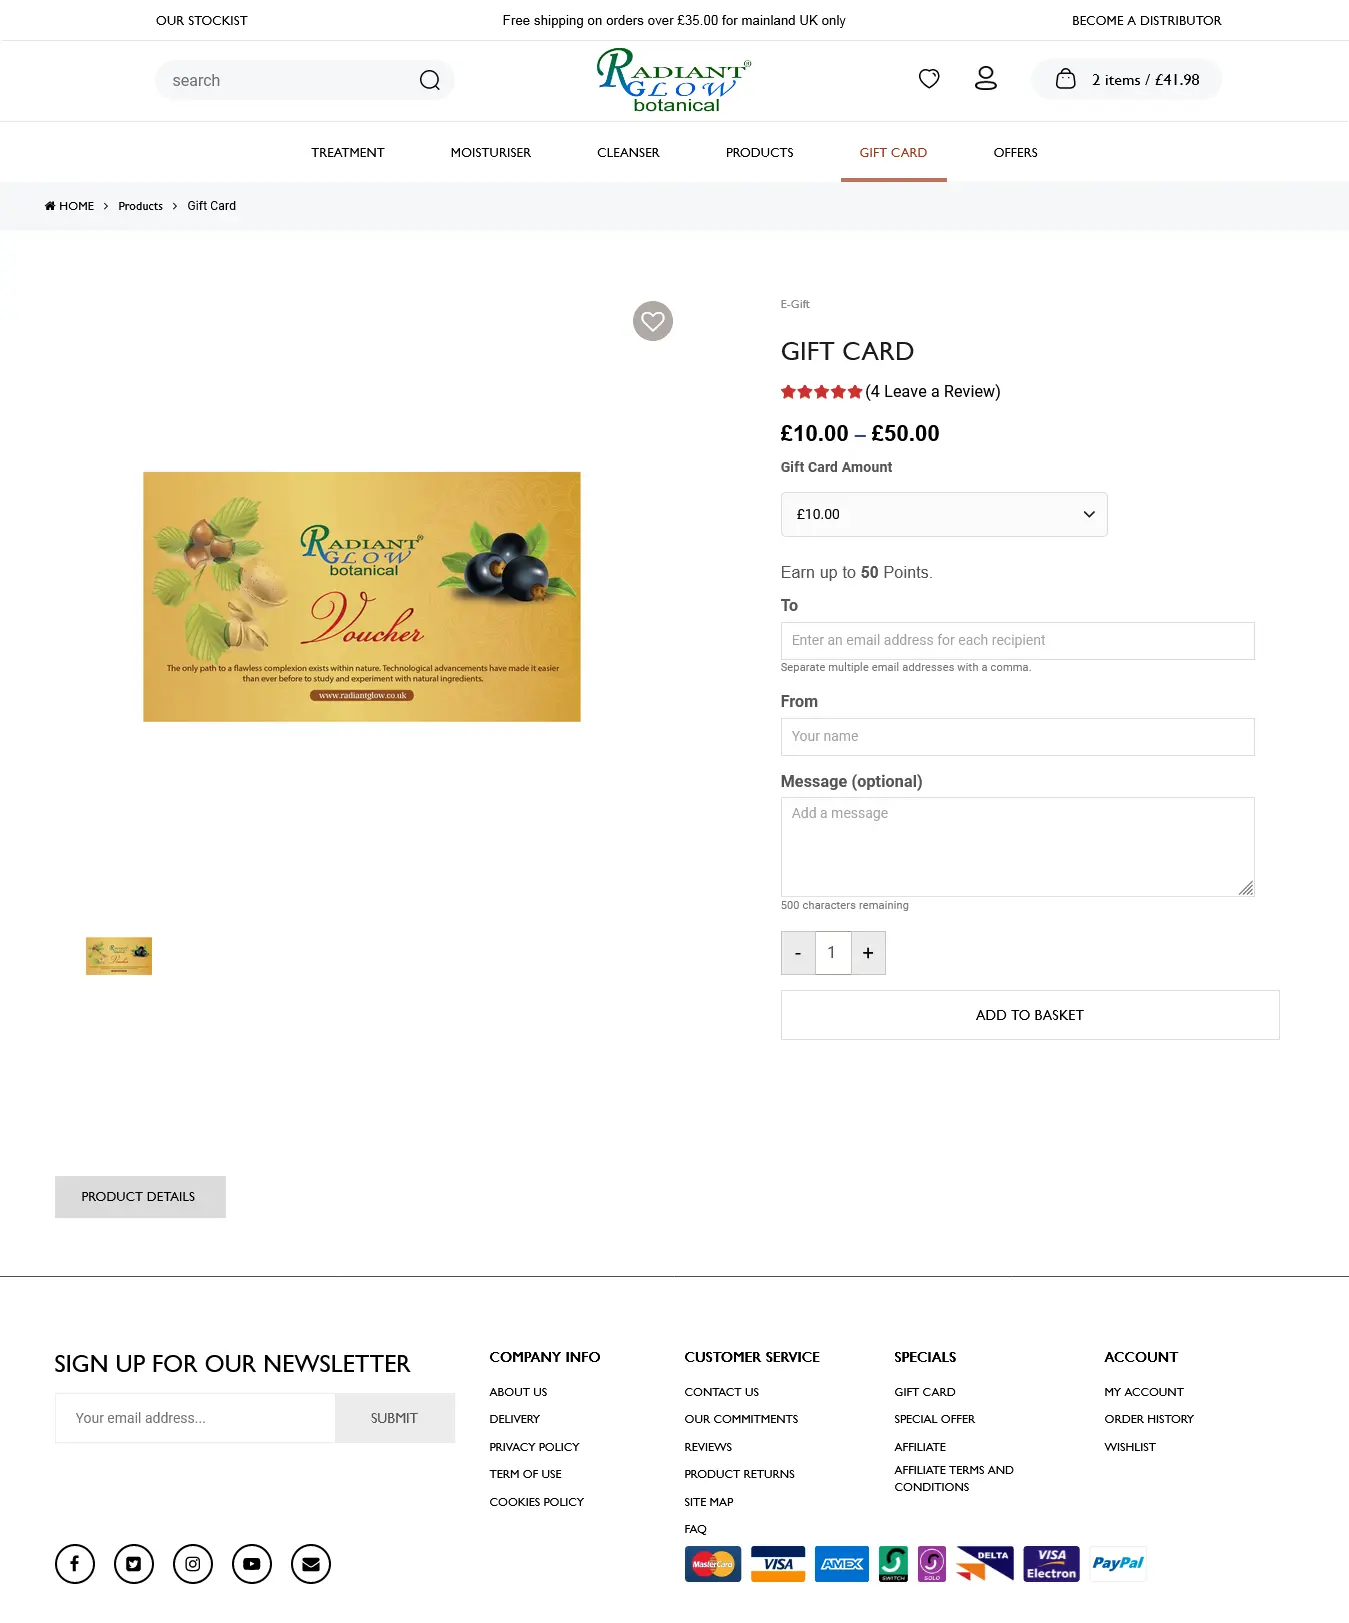
Task: Add gift card to wishlist heart
Action: (653, 321)
